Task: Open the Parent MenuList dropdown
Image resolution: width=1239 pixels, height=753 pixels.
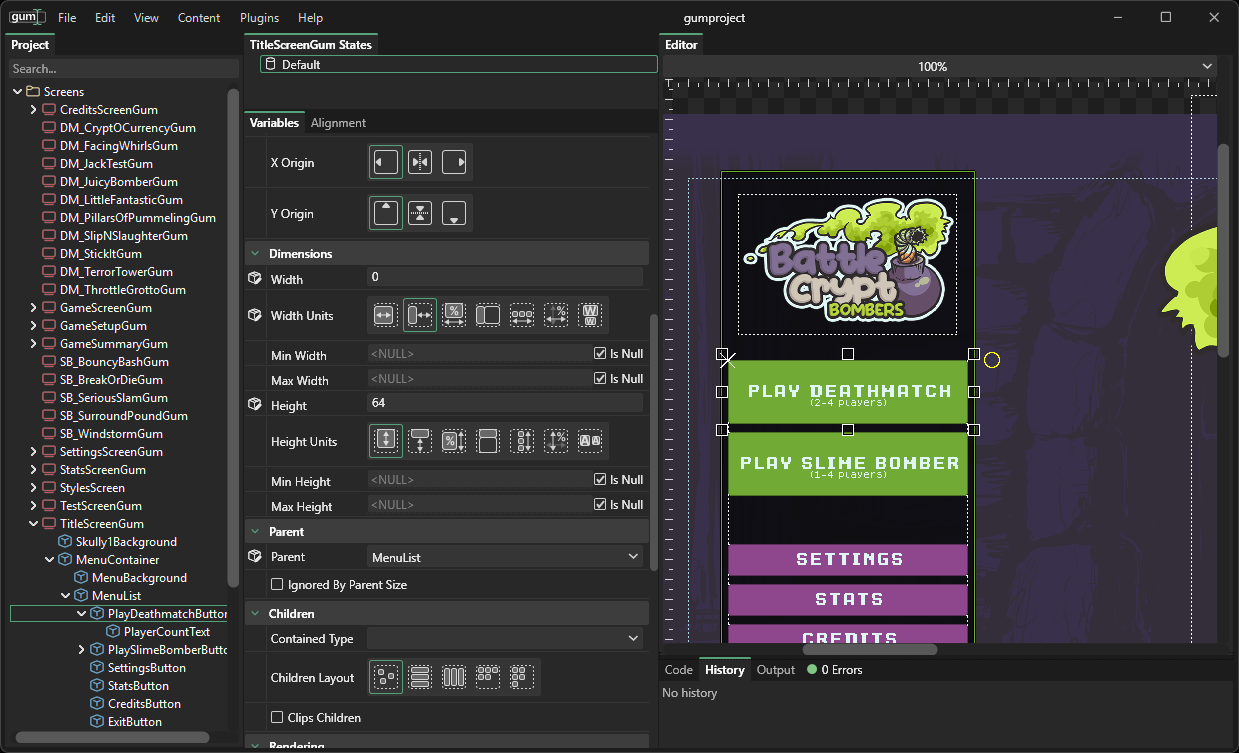Action: [506, 556]
